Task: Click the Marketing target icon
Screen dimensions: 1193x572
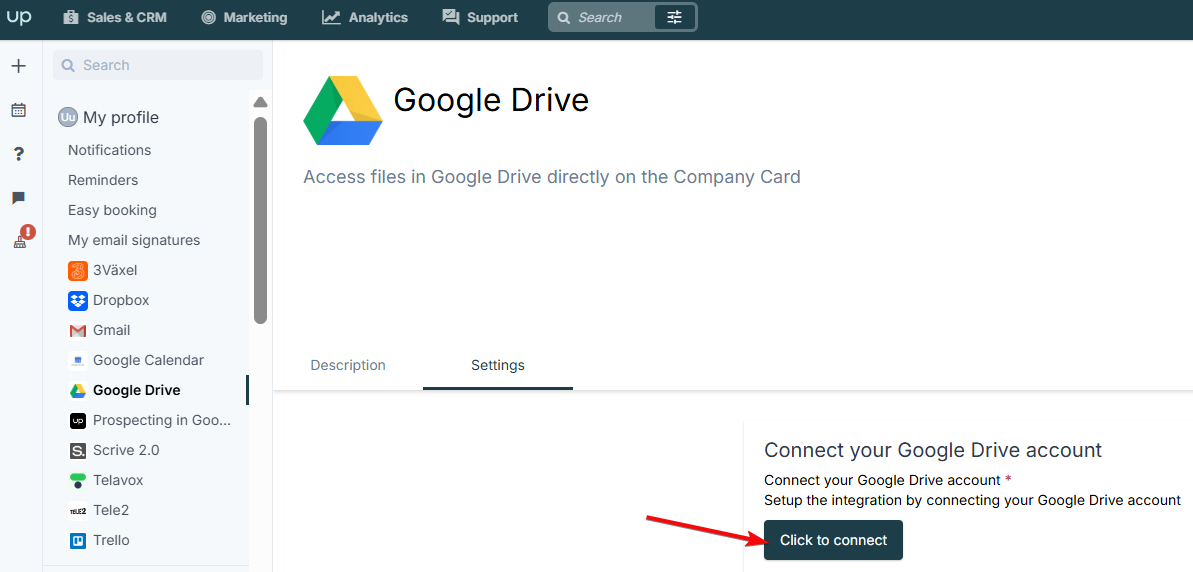Action: pos(208,17)
